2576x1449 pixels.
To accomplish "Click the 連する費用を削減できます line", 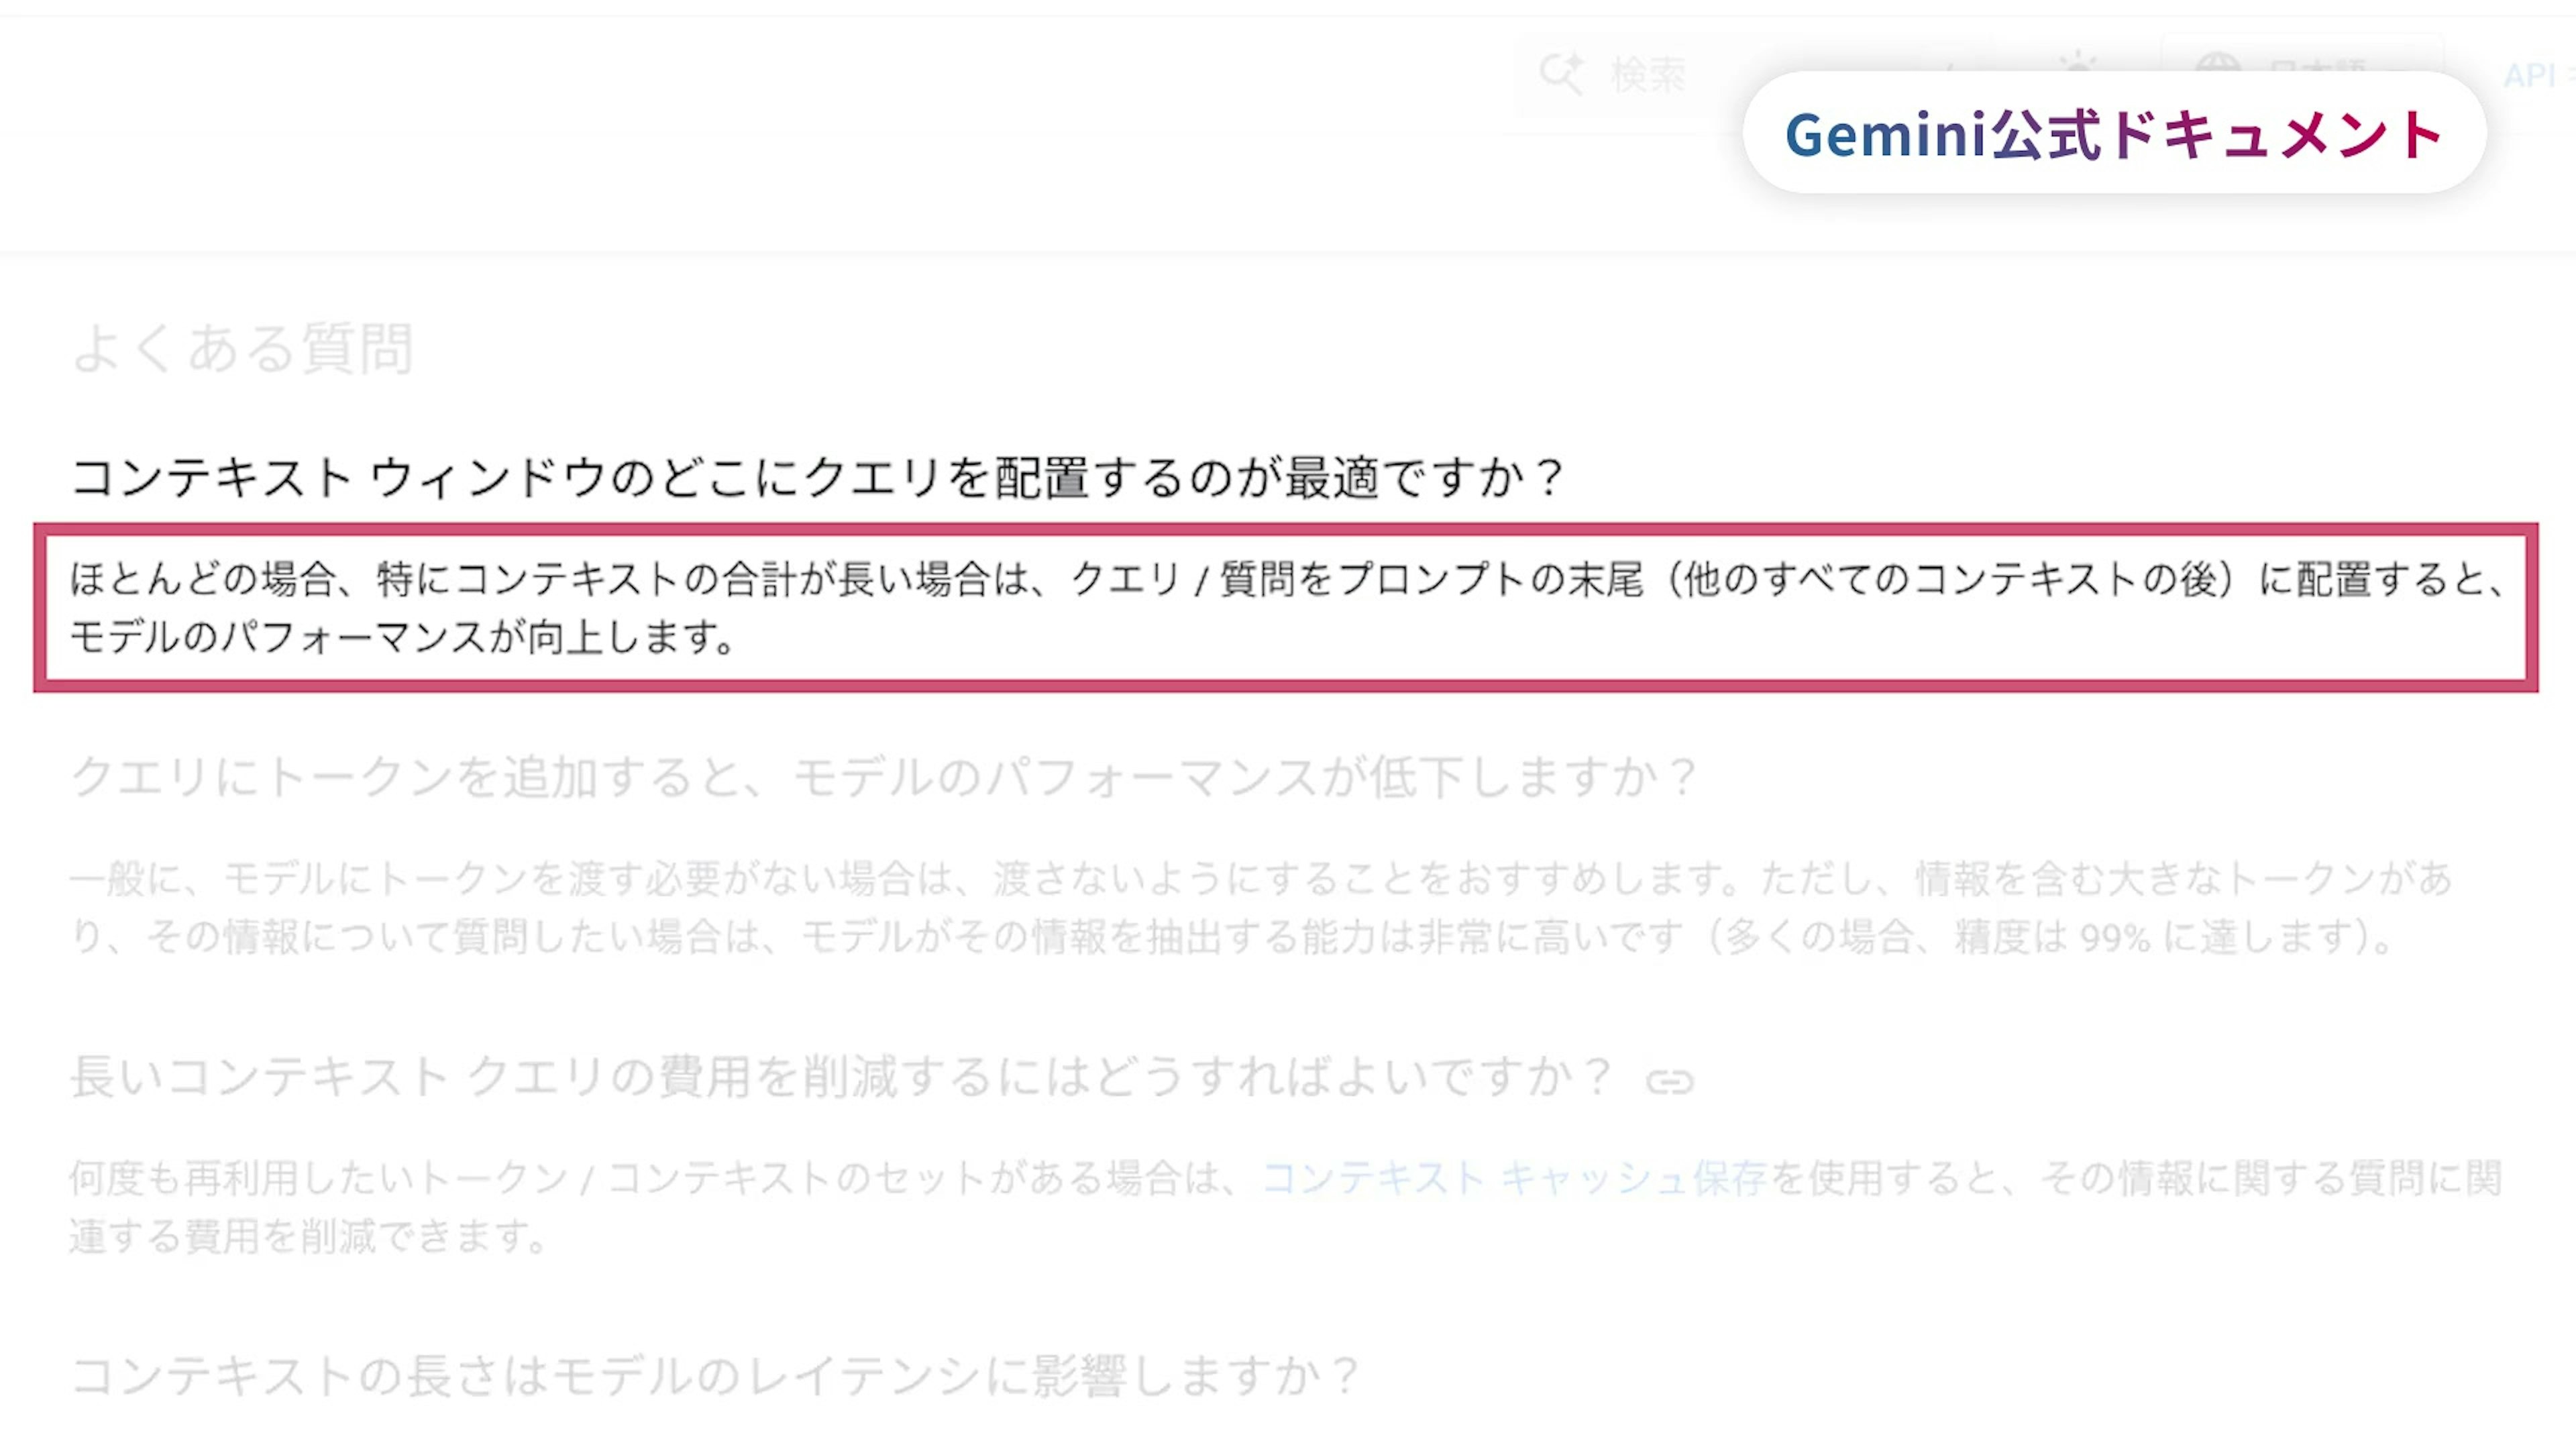I will click(308, 1237).
